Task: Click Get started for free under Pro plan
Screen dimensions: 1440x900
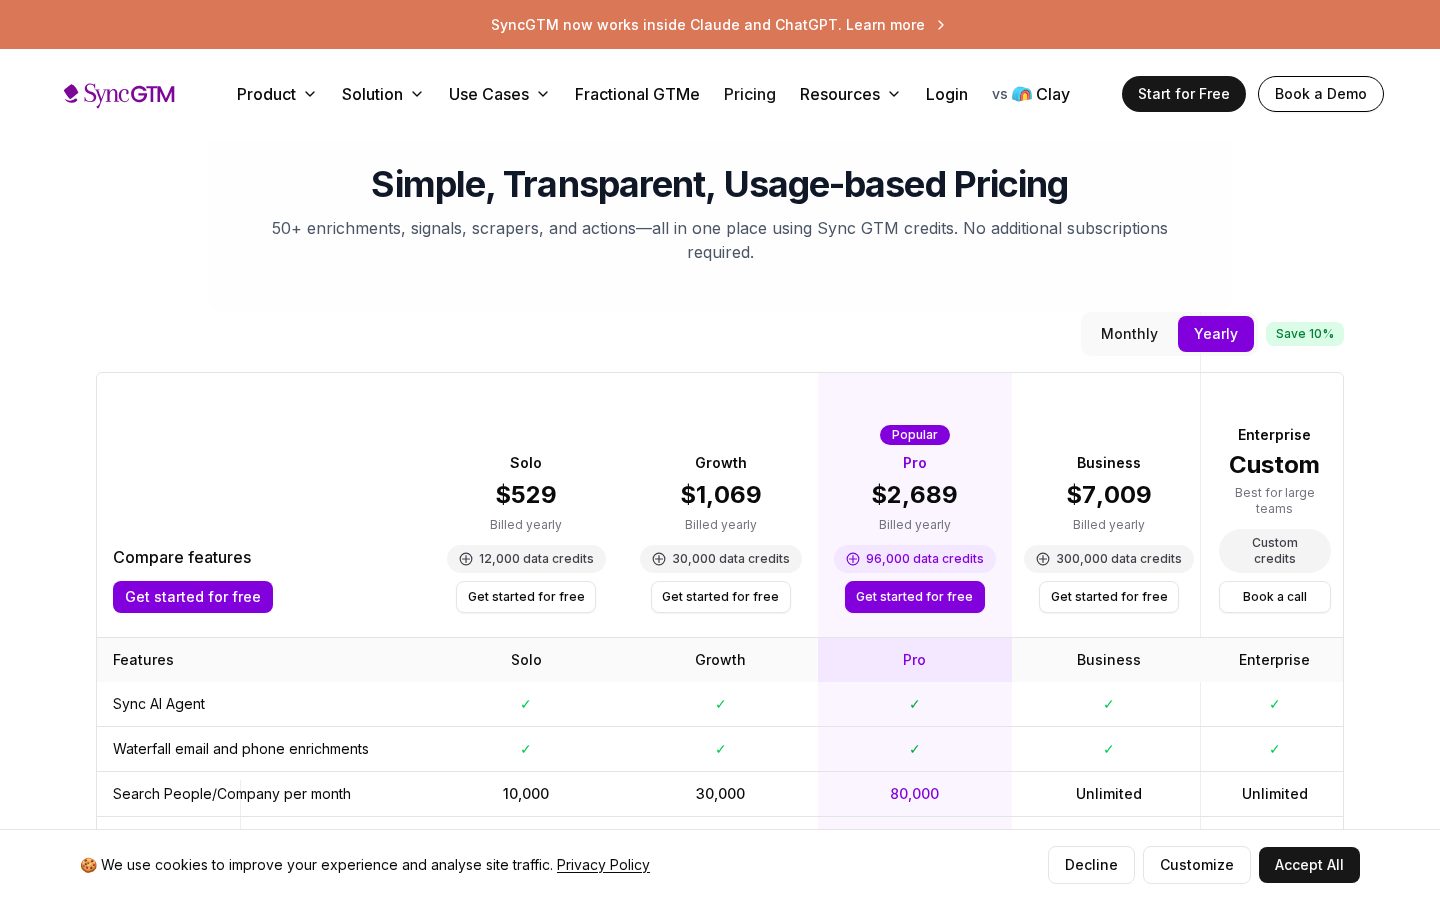Action: tap(915, 597)
